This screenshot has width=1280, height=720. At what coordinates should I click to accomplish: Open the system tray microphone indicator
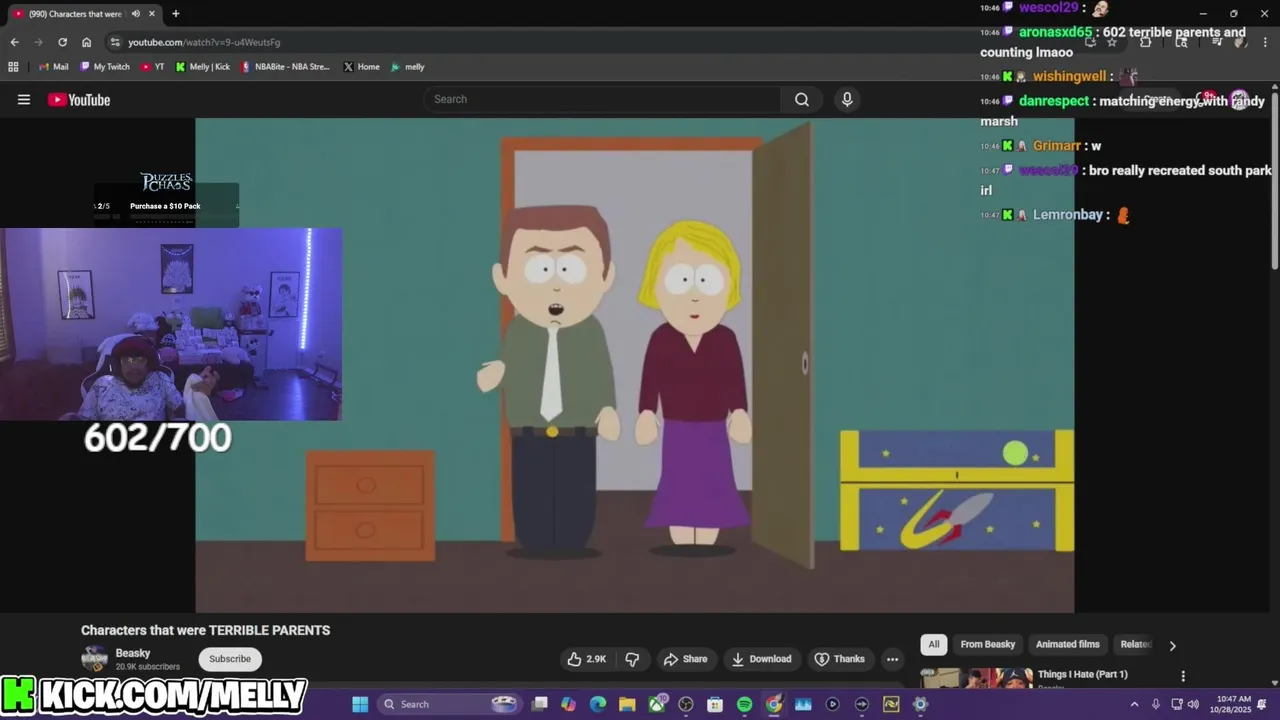pyautogui.click(x=1155, y=704)
